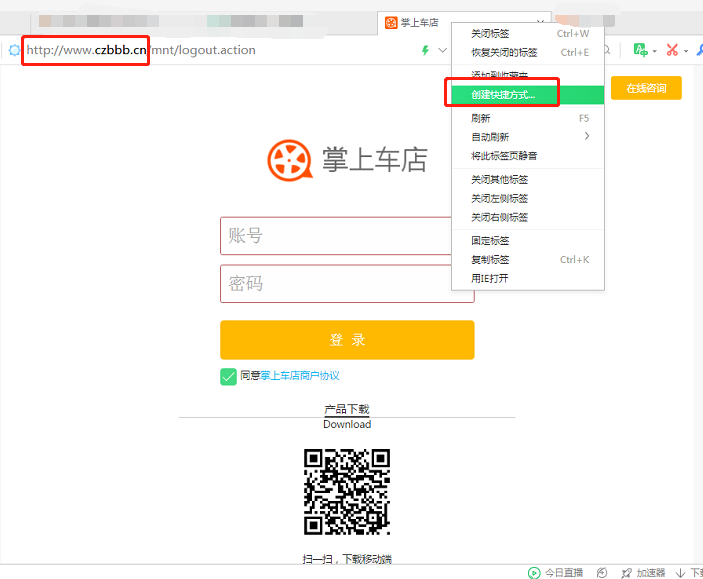The height and width of the screenshot is (579, 703).
Task: Click the site info icon left of URL
Action: tap(14, 50)
